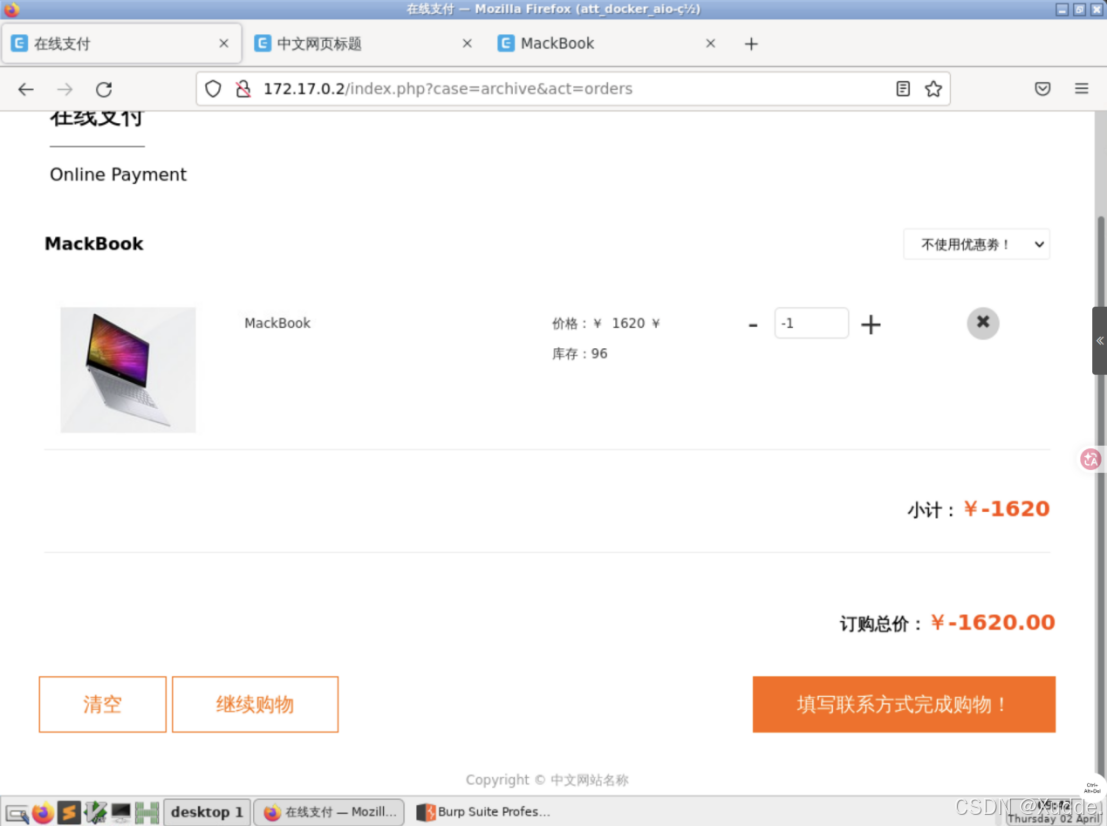The image size is (1108, 827).
Task: Open the Save to Pocket icon
Action: pyautogui.click(x=1042, y=88)
